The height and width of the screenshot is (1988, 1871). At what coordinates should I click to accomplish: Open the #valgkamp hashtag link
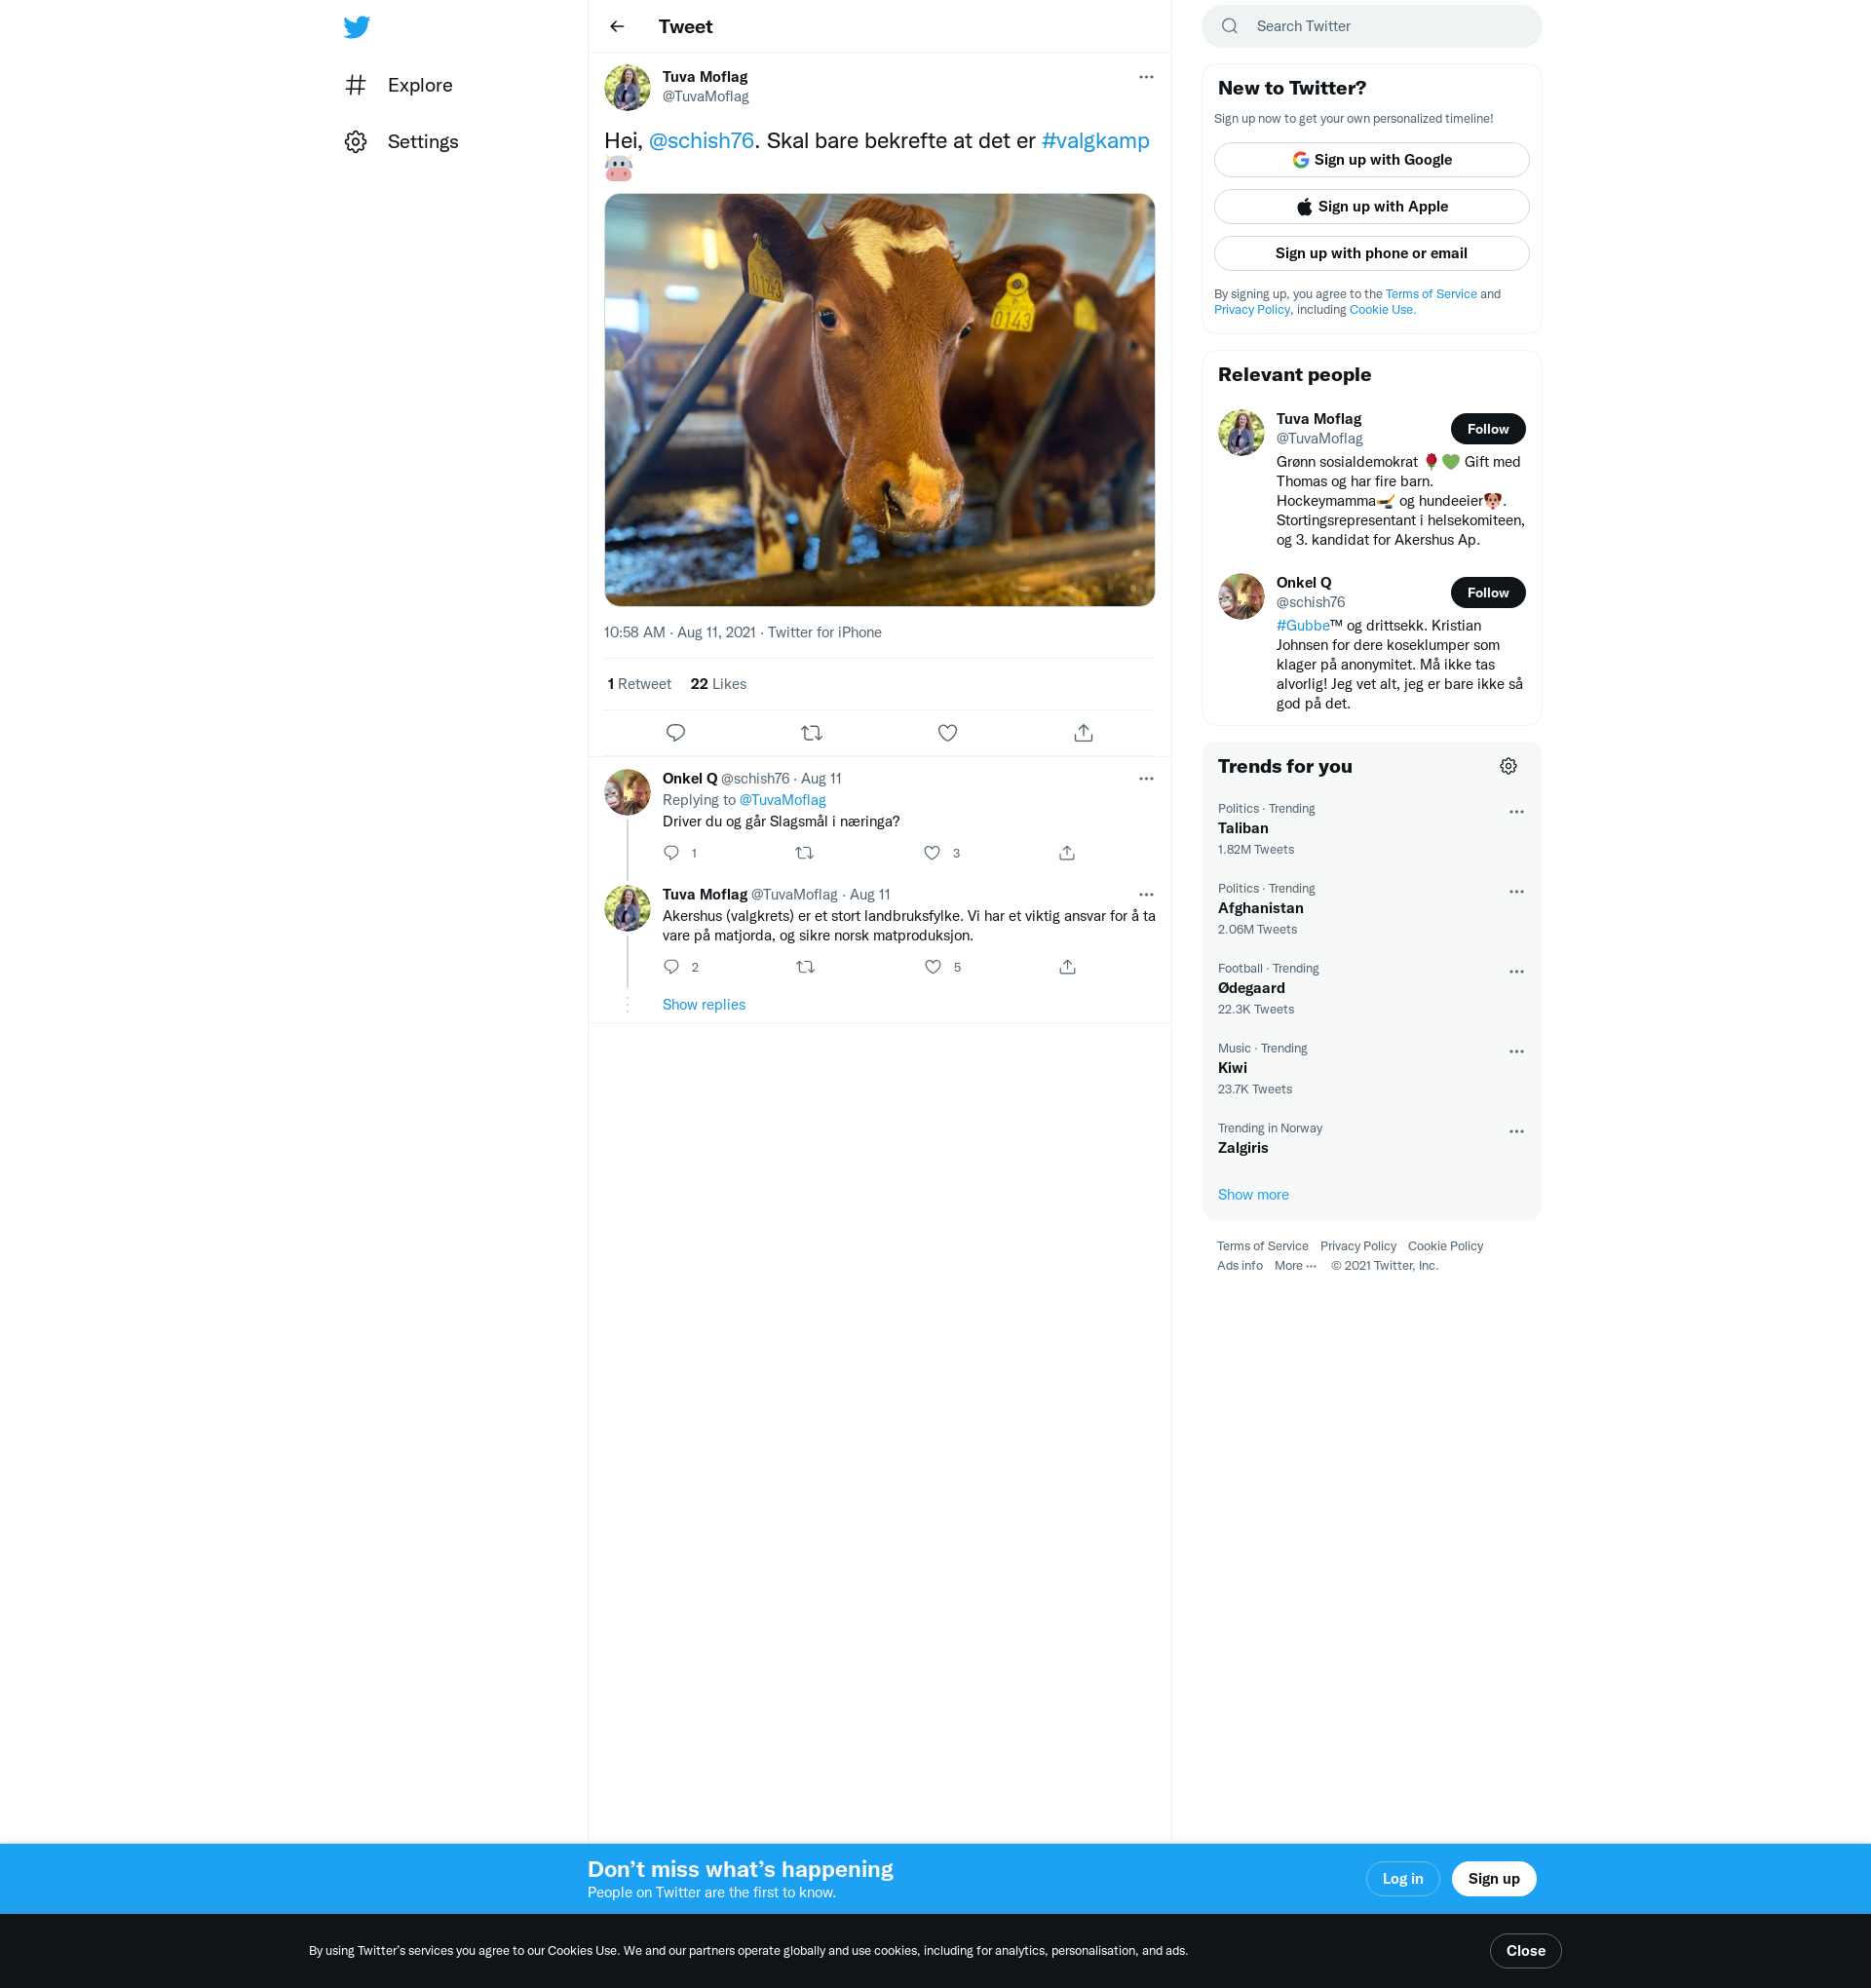click(1095, 141)
